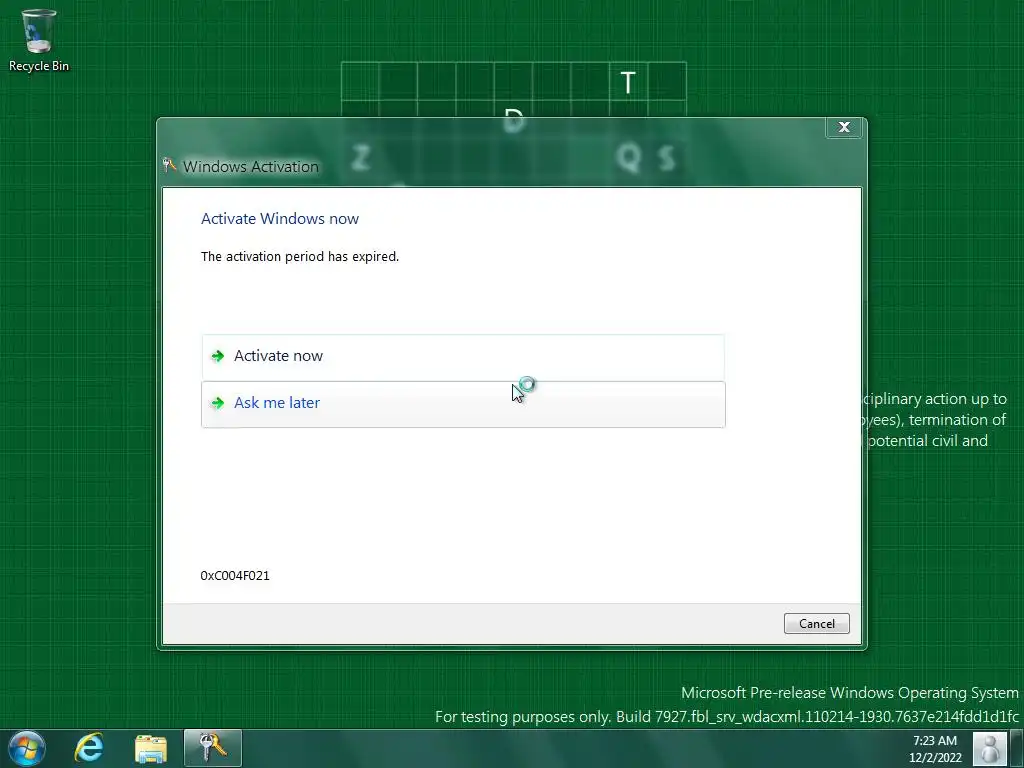Choose the Activate now option

[463, 357]
